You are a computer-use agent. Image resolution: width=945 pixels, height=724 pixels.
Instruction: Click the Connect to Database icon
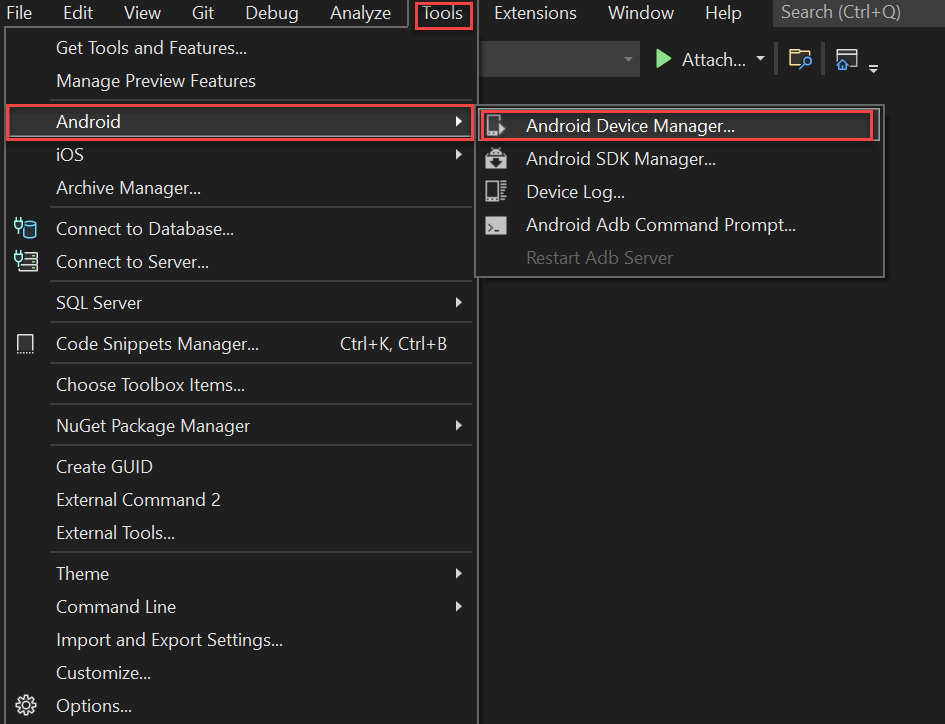click(25, 228)
